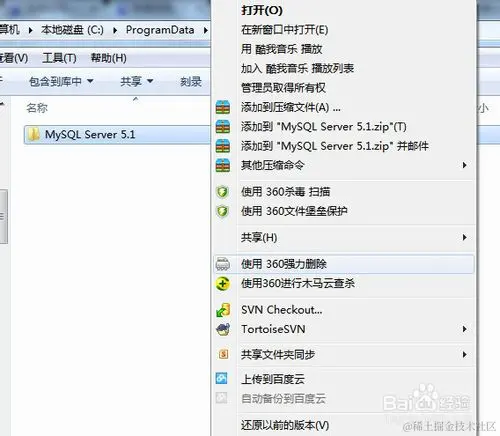Click the 上传到百度云 icon

tap(222, 379)
